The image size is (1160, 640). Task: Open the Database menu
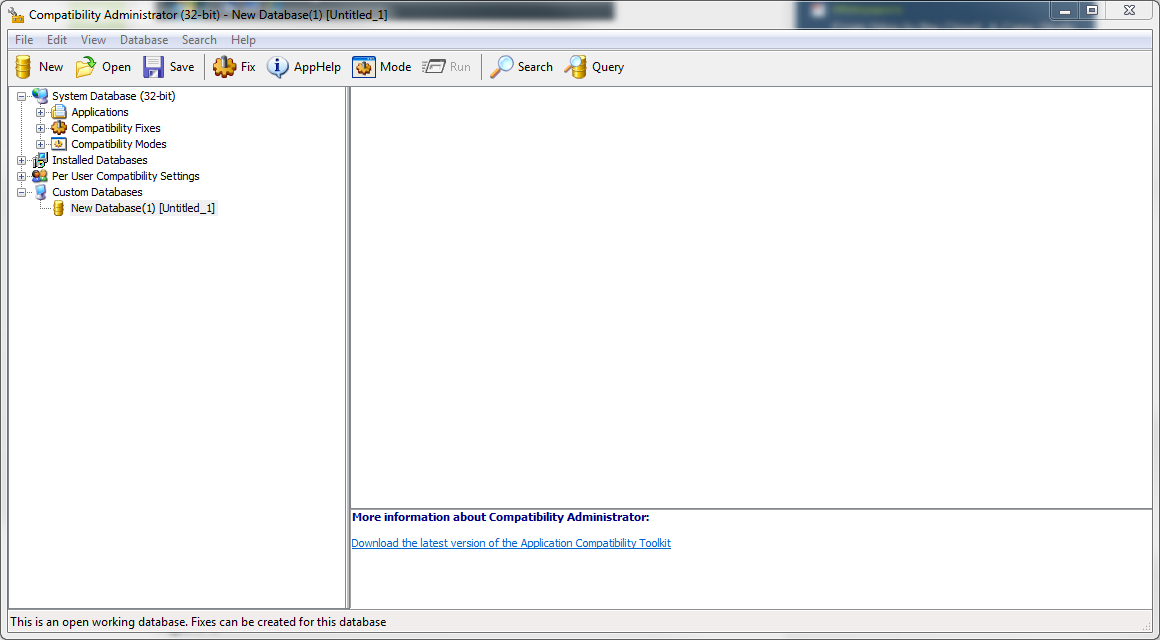tap(144, 40)
